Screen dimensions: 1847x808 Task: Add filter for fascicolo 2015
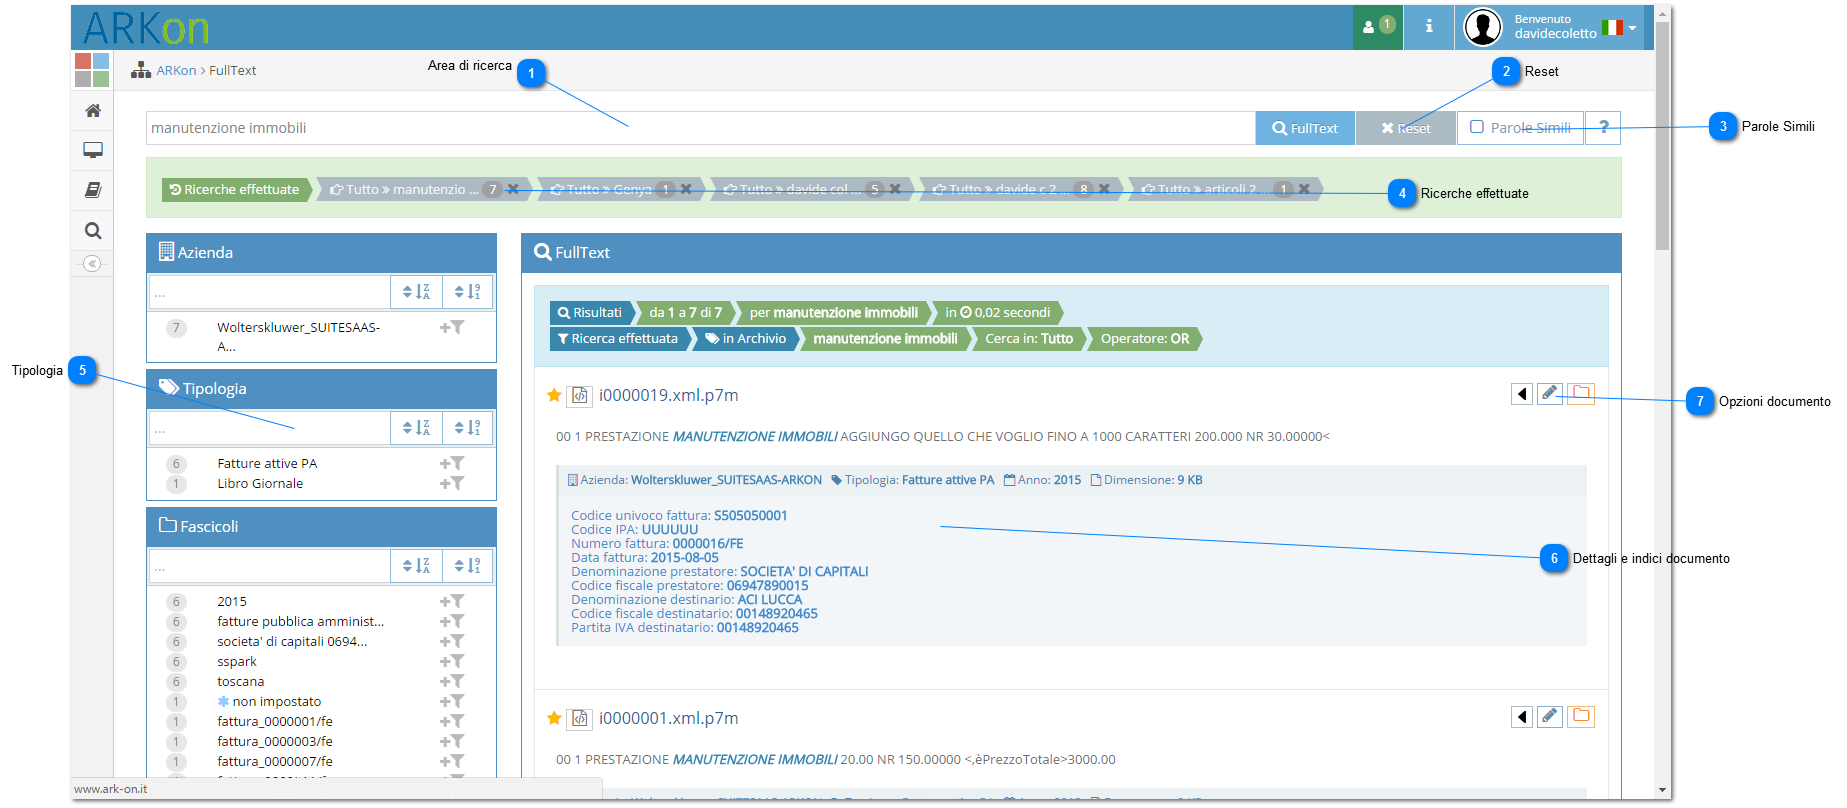(x=452, y=601)
